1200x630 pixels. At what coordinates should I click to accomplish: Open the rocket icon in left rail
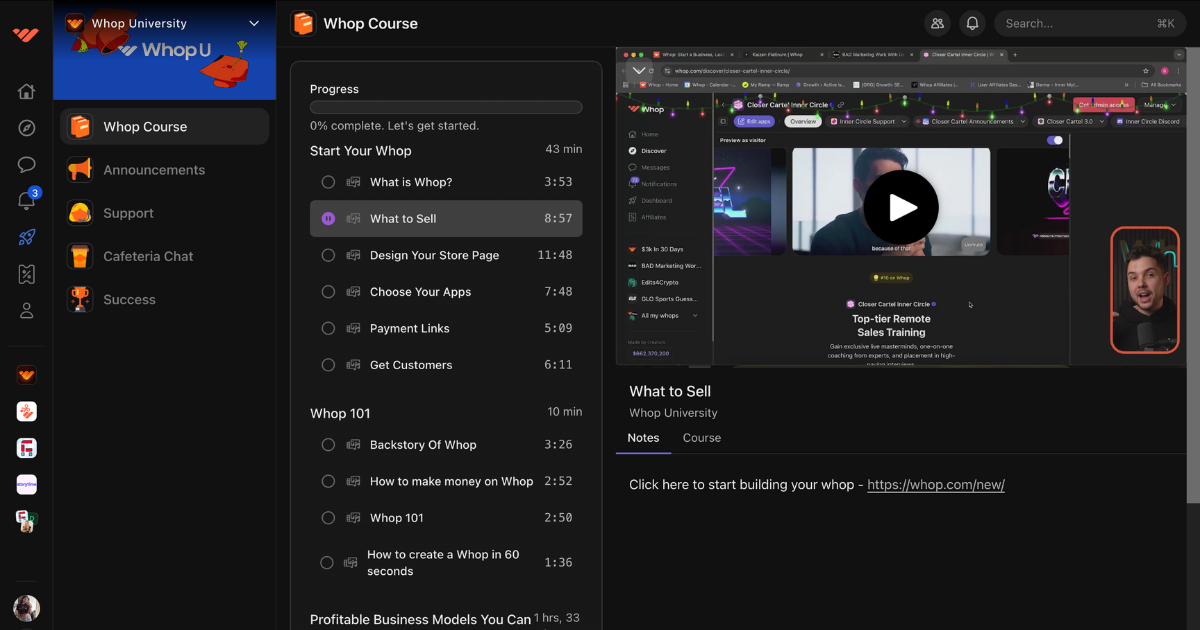[26, 238]
